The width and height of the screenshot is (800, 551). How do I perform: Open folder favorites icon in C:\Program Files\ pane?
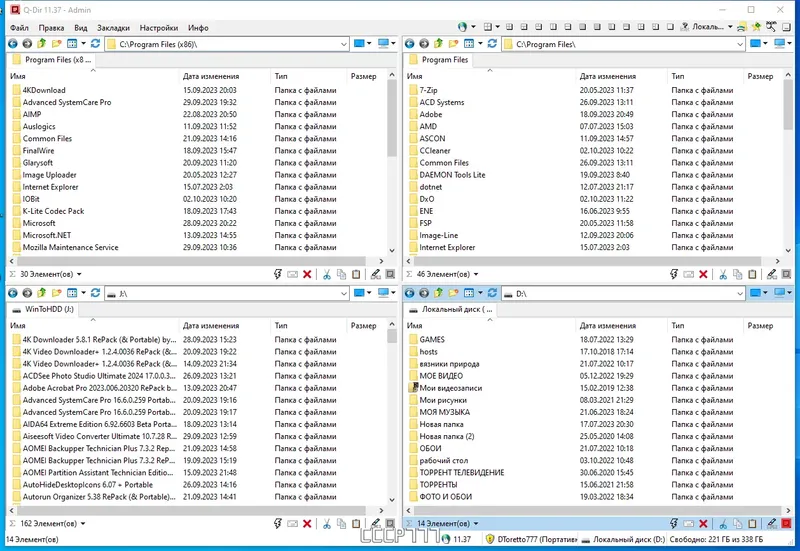pyautogui.click(x=453, y=44)
